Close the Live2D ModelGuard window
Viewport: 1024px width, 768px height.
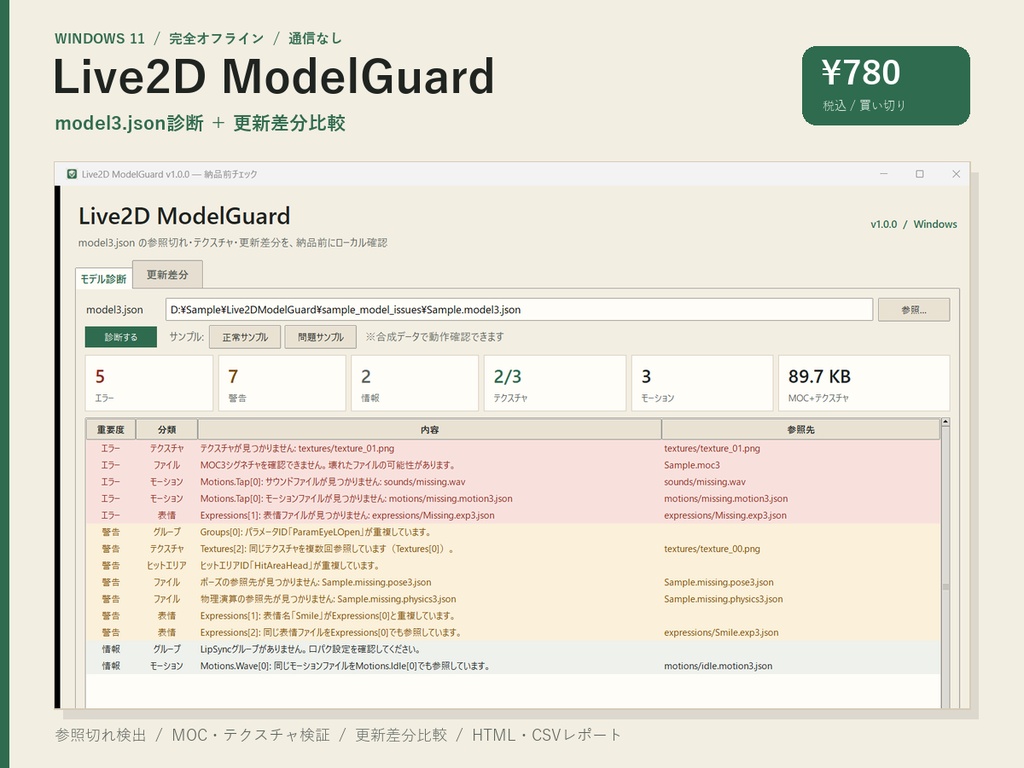point(956,174)
